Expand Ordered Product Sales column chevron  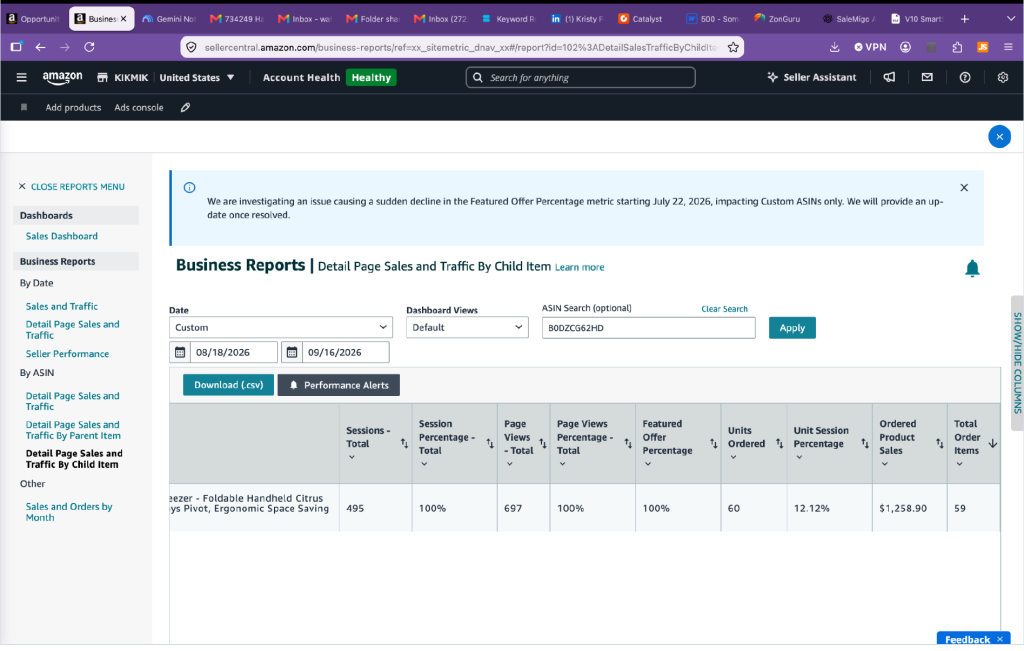point(884,464)
